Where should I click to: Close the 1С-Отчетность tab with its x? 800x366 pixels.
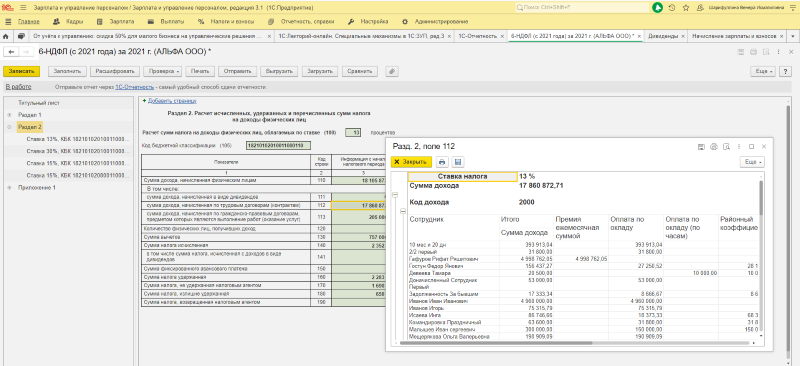click(502, 37)
